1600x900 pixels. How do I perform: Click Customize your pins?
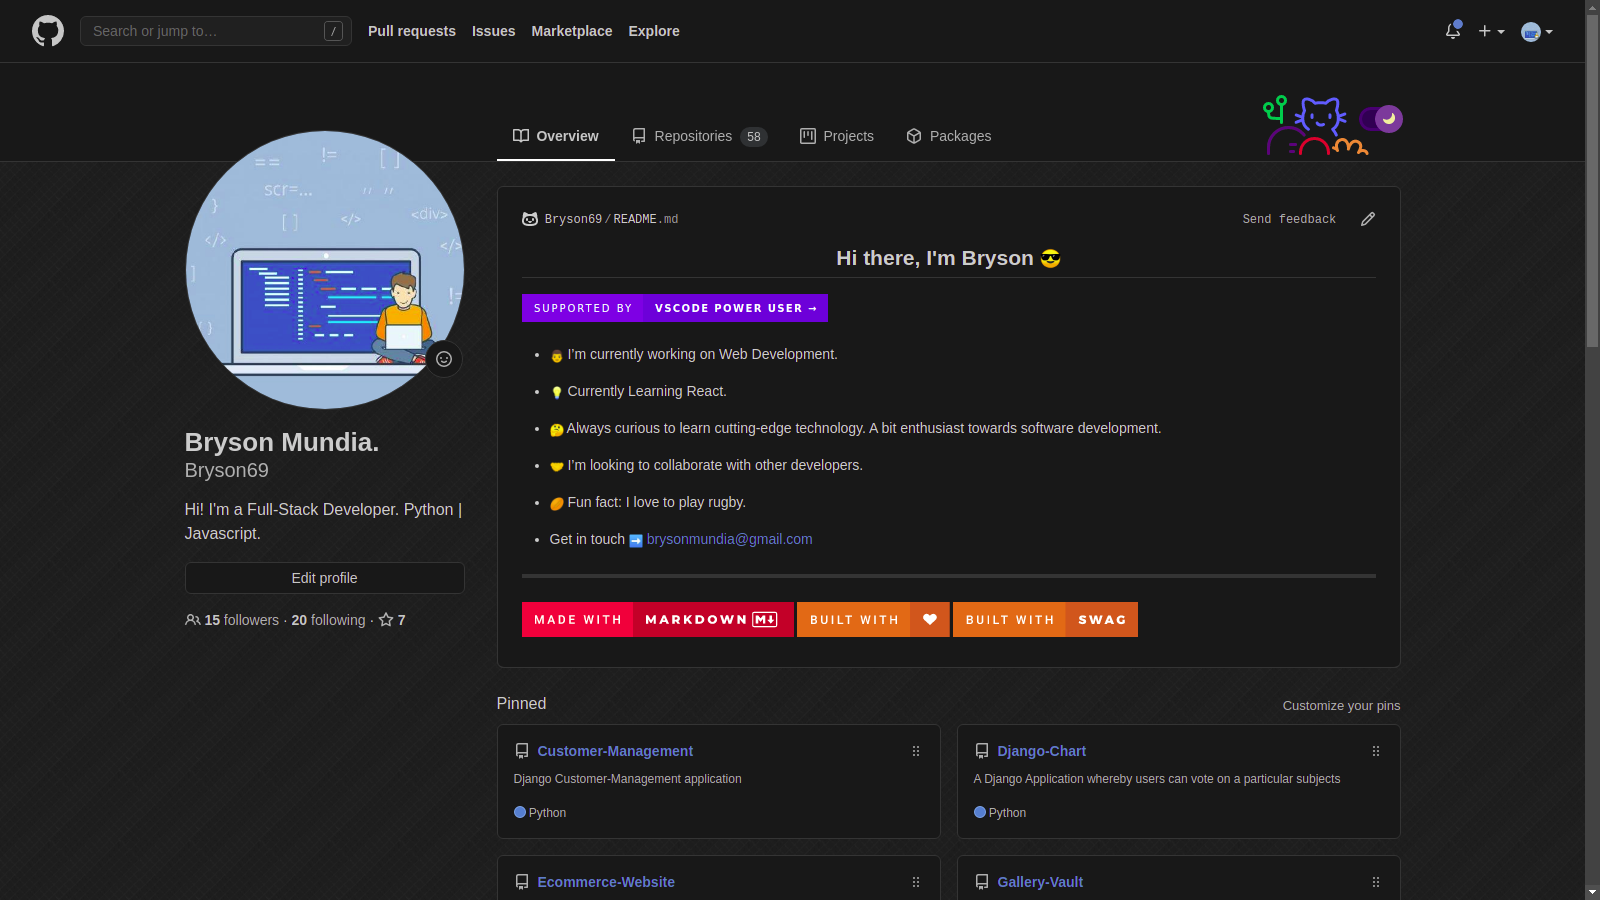point(1341,706)
